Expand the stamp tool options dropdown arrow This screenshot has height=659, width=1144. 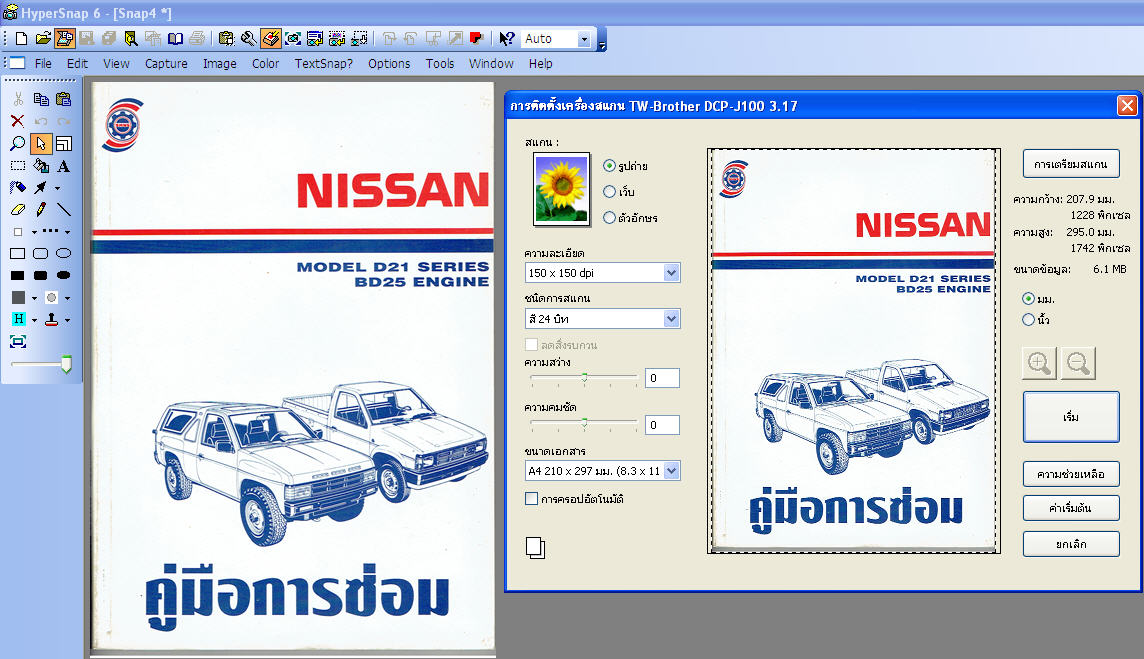click(x=68, y=320)
